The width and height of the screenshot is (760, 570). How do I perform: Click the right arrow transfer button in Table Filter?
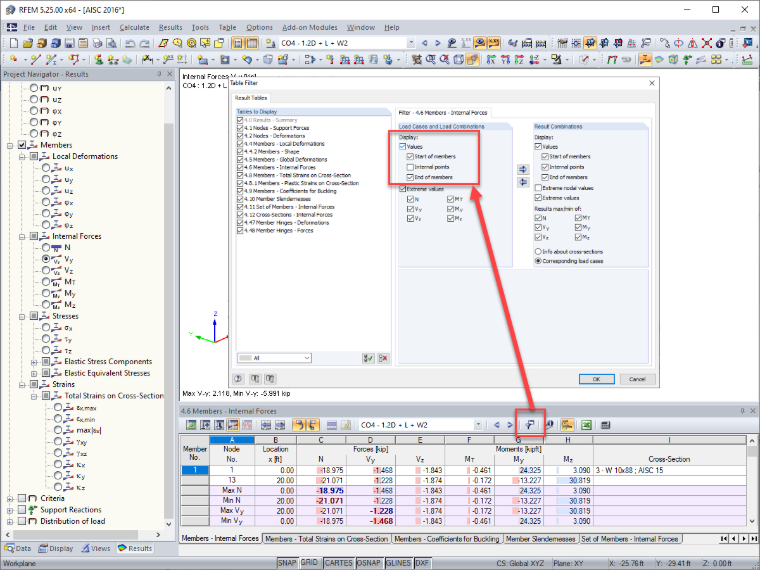[x=523, y=169]
